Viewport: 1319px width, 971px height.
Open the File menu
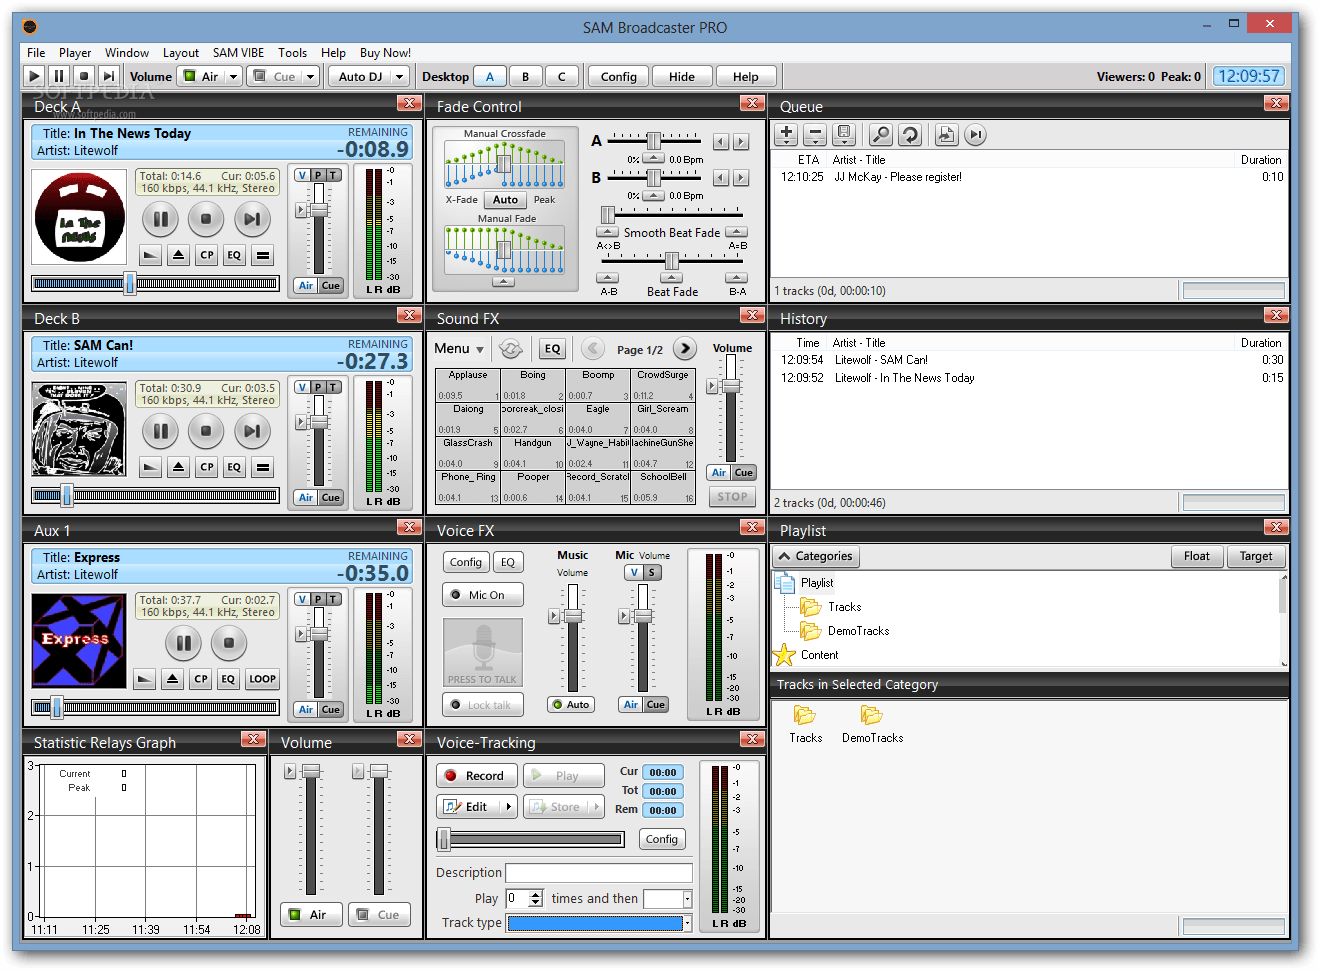[36, 53]
